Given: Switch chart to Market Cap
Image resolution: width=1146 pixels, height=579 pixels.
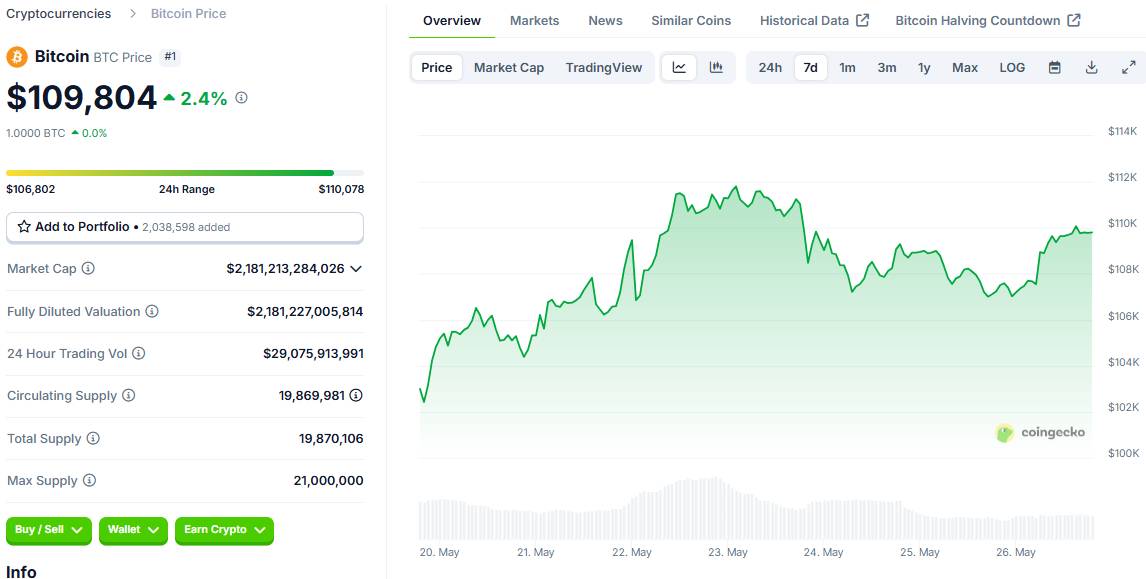Looking at the screenshot, I should 509,67.
